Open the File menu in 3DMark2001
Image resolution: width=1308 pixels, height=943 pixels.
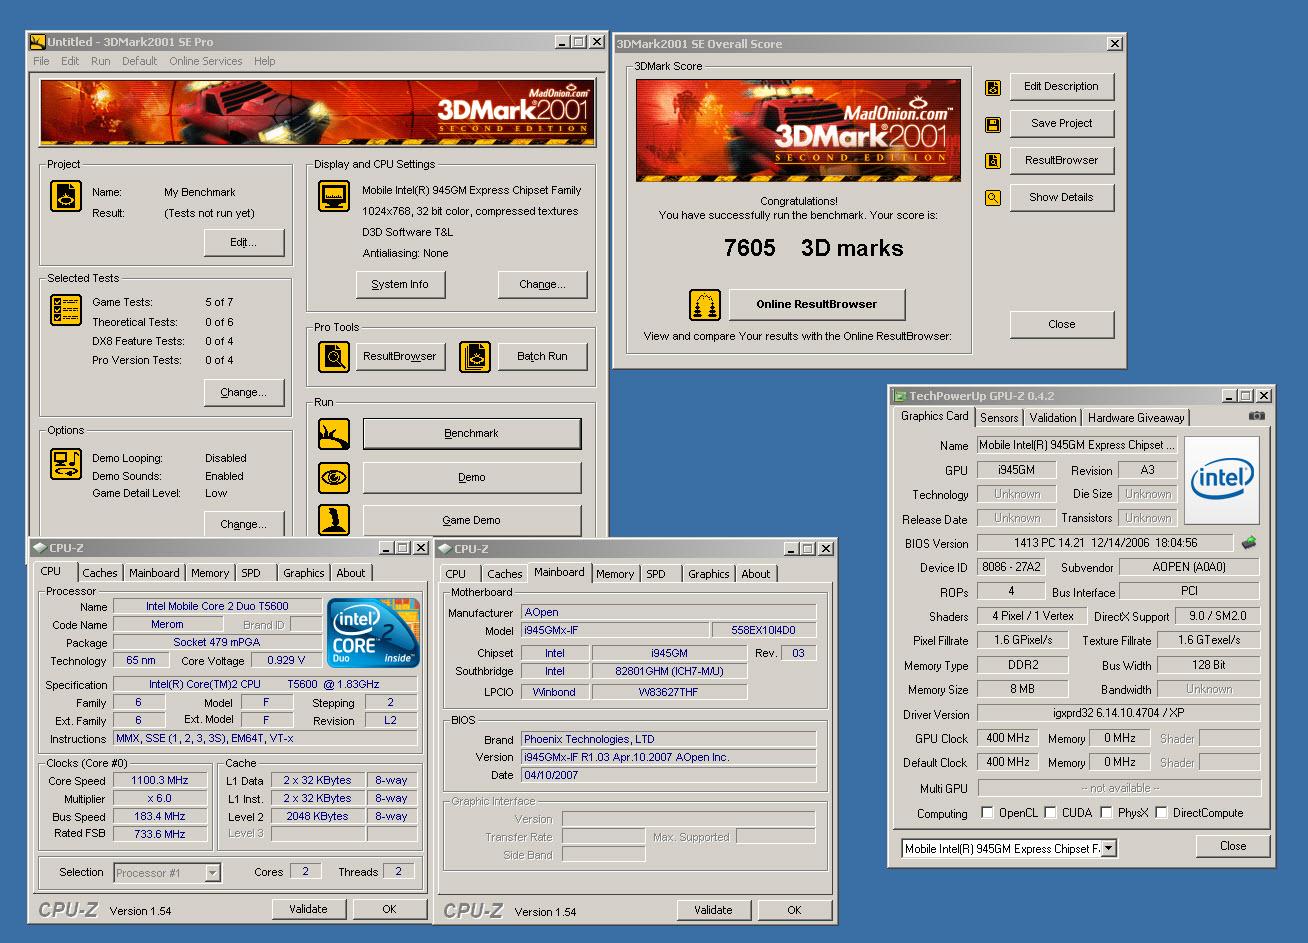point(41,61)
